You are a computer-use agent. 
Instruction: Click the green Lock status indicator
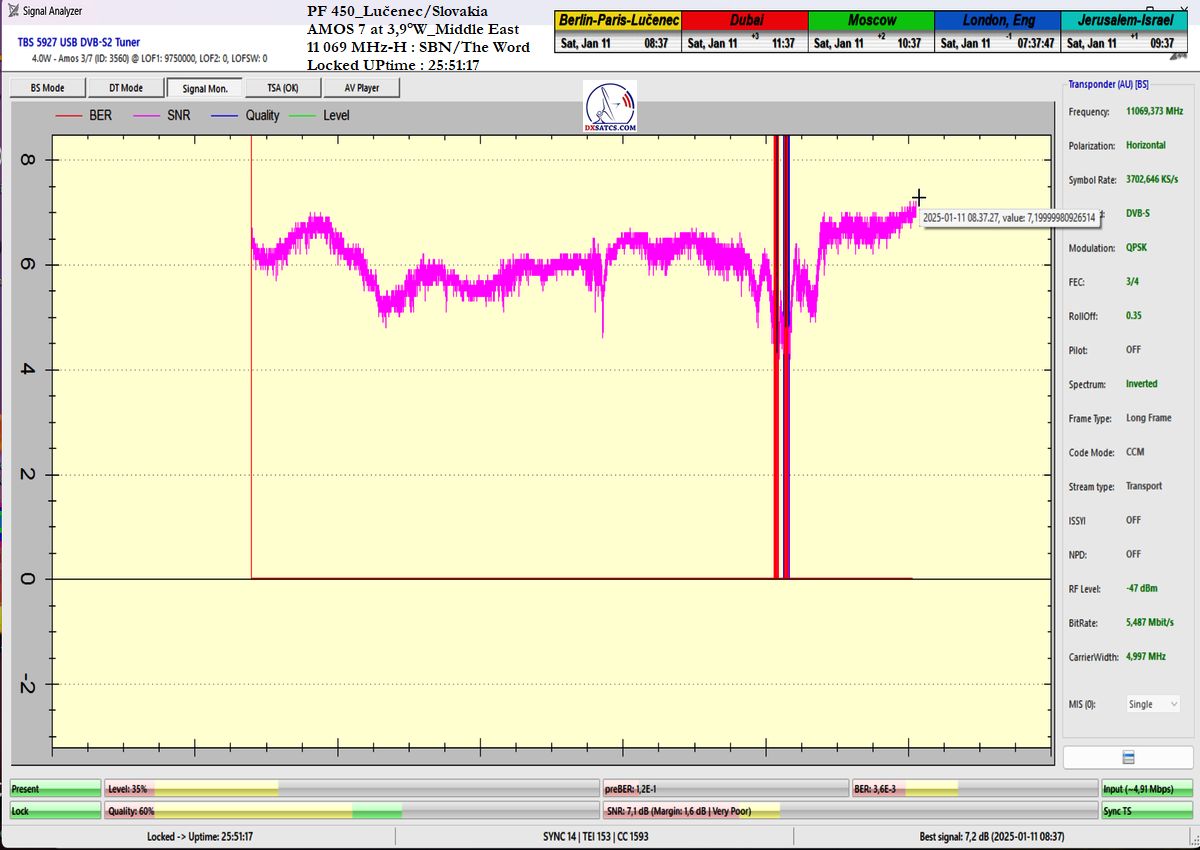(x=55, y=811)
